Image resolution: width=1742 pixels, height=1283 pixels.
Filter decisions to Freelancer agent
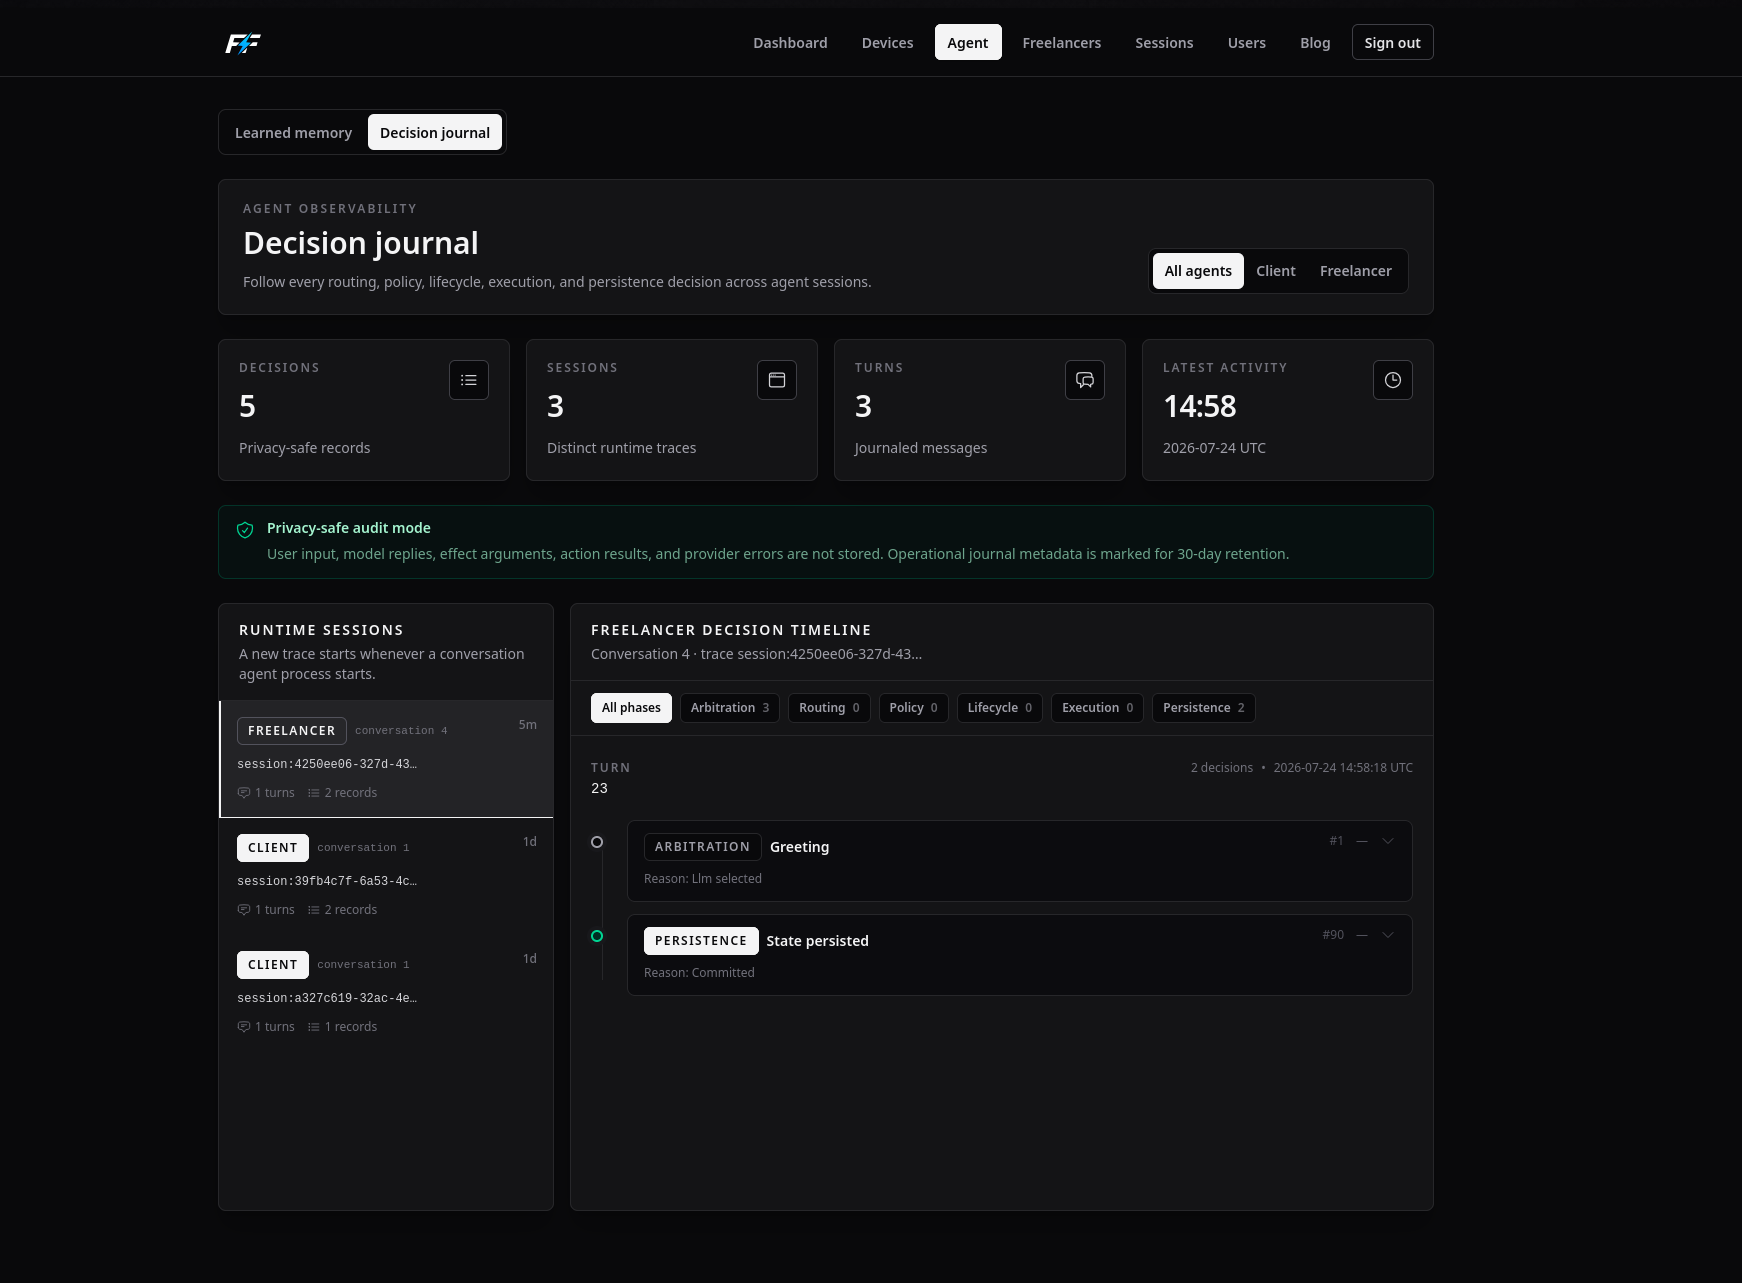(x=1355, y=271)
